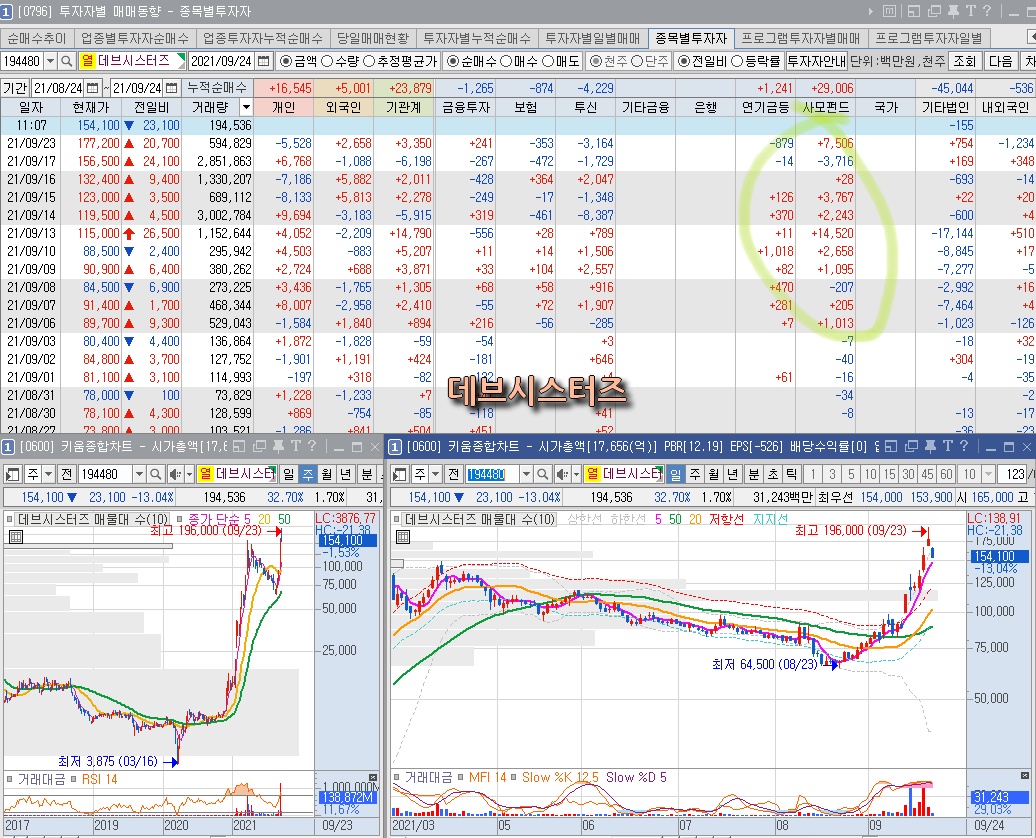Switch to the 프로그램투자자별매매 tab
The image size is (1036, 838).
801,38
